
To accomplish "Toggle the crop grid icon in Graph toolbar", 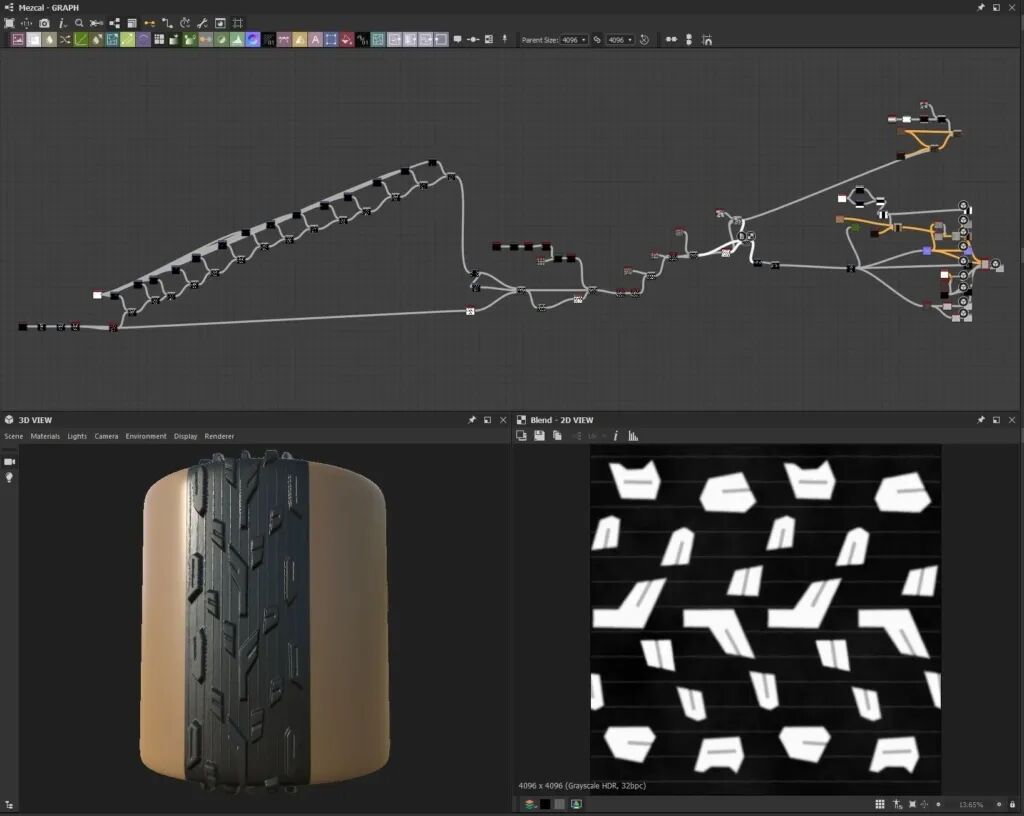I will [x=238, y=23].
